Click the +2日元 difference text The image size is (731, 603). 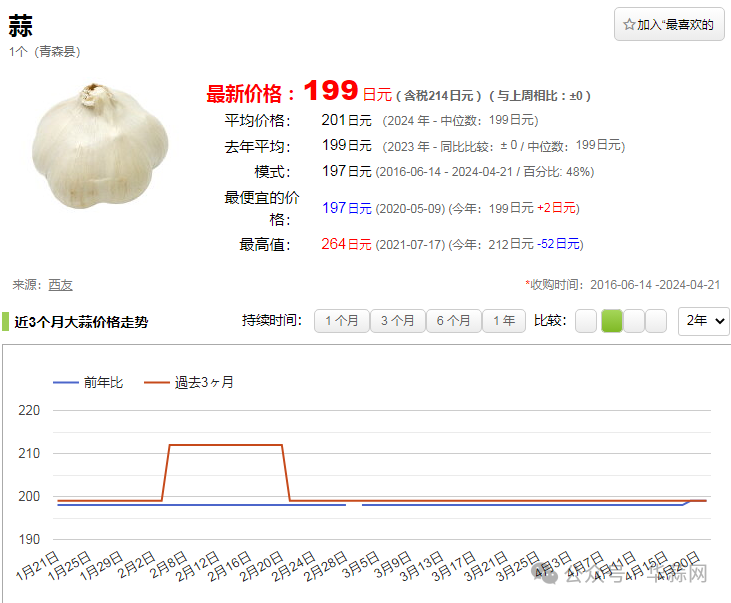(x=556, y=208)
